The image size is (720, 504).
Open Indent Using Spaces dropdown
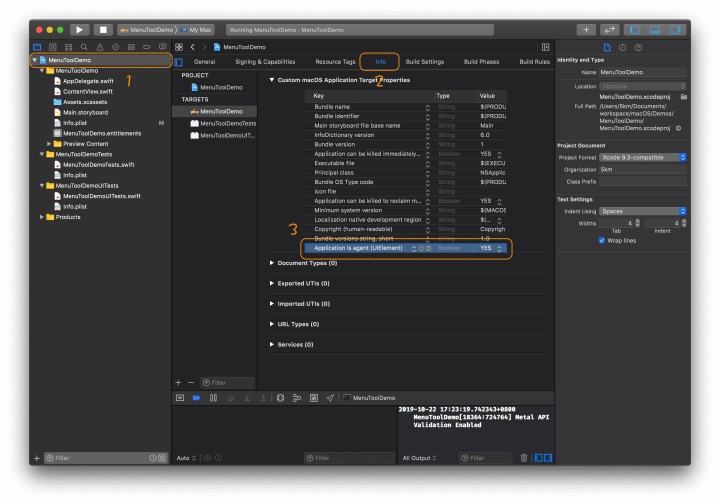[x=643, y=211]
